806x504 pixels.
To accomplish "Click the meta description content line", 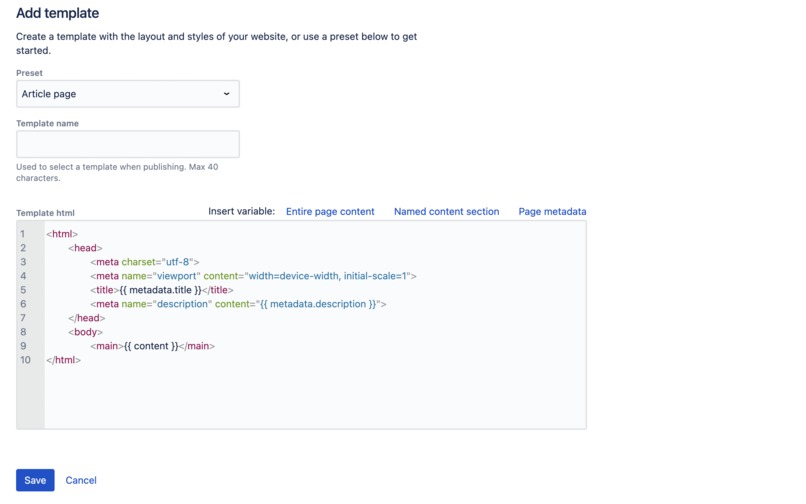I will [x=238, y=304].
